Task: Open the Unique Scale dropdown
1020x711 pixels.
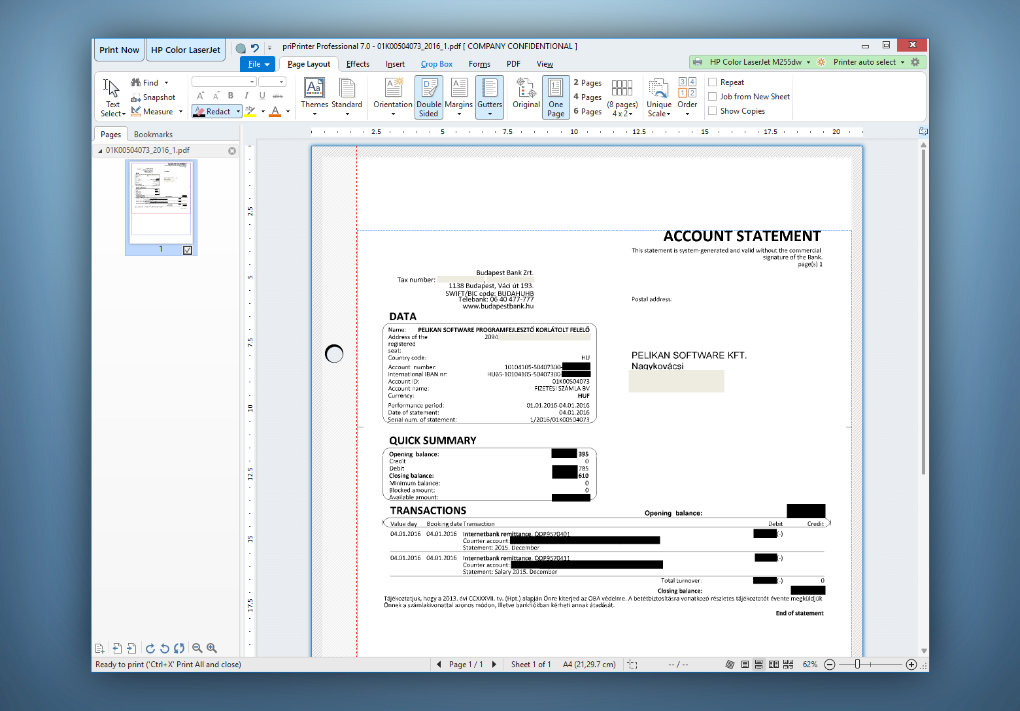Action: coord(659,98)
